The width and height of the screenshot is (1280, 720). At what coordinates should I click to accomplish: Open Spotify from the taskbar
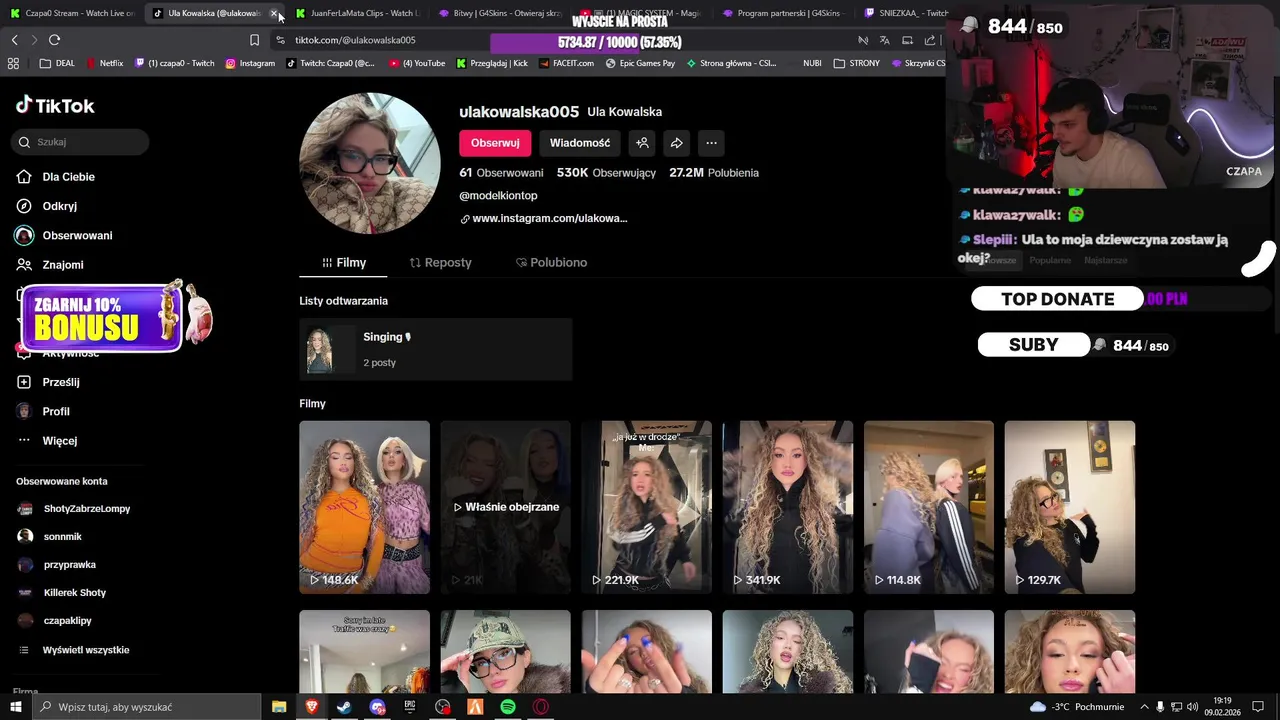(x=508, y=707)
